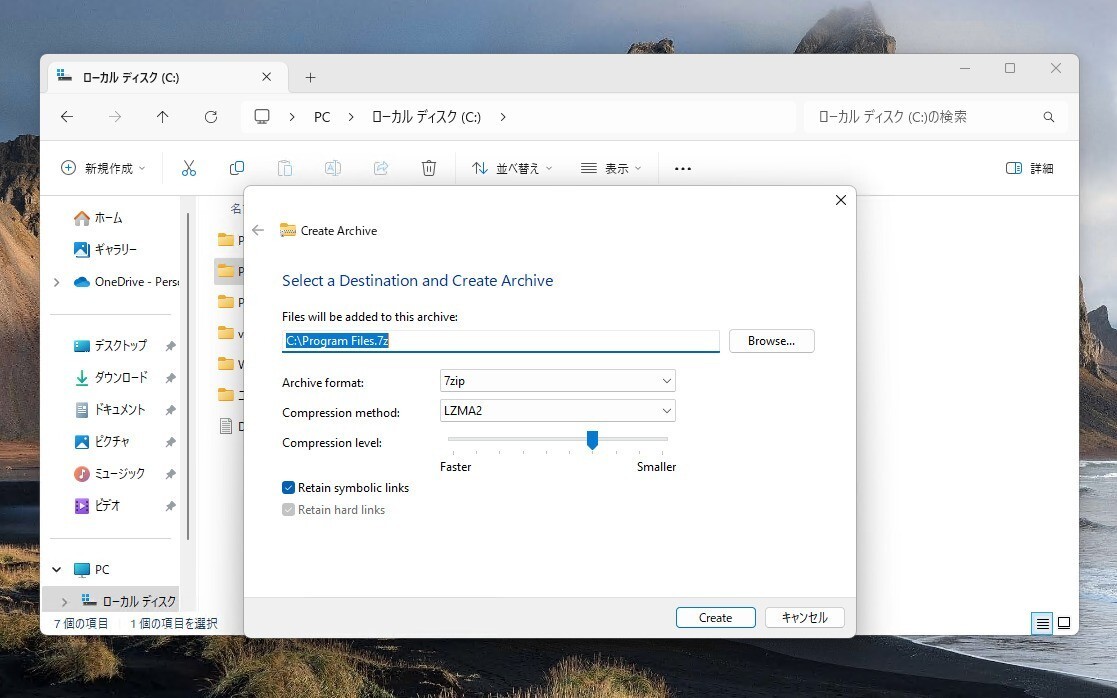Click the Refresh icon in the address bar
Image resolution: width=1117 pixels, height=698 pixels.
point(210,116)
